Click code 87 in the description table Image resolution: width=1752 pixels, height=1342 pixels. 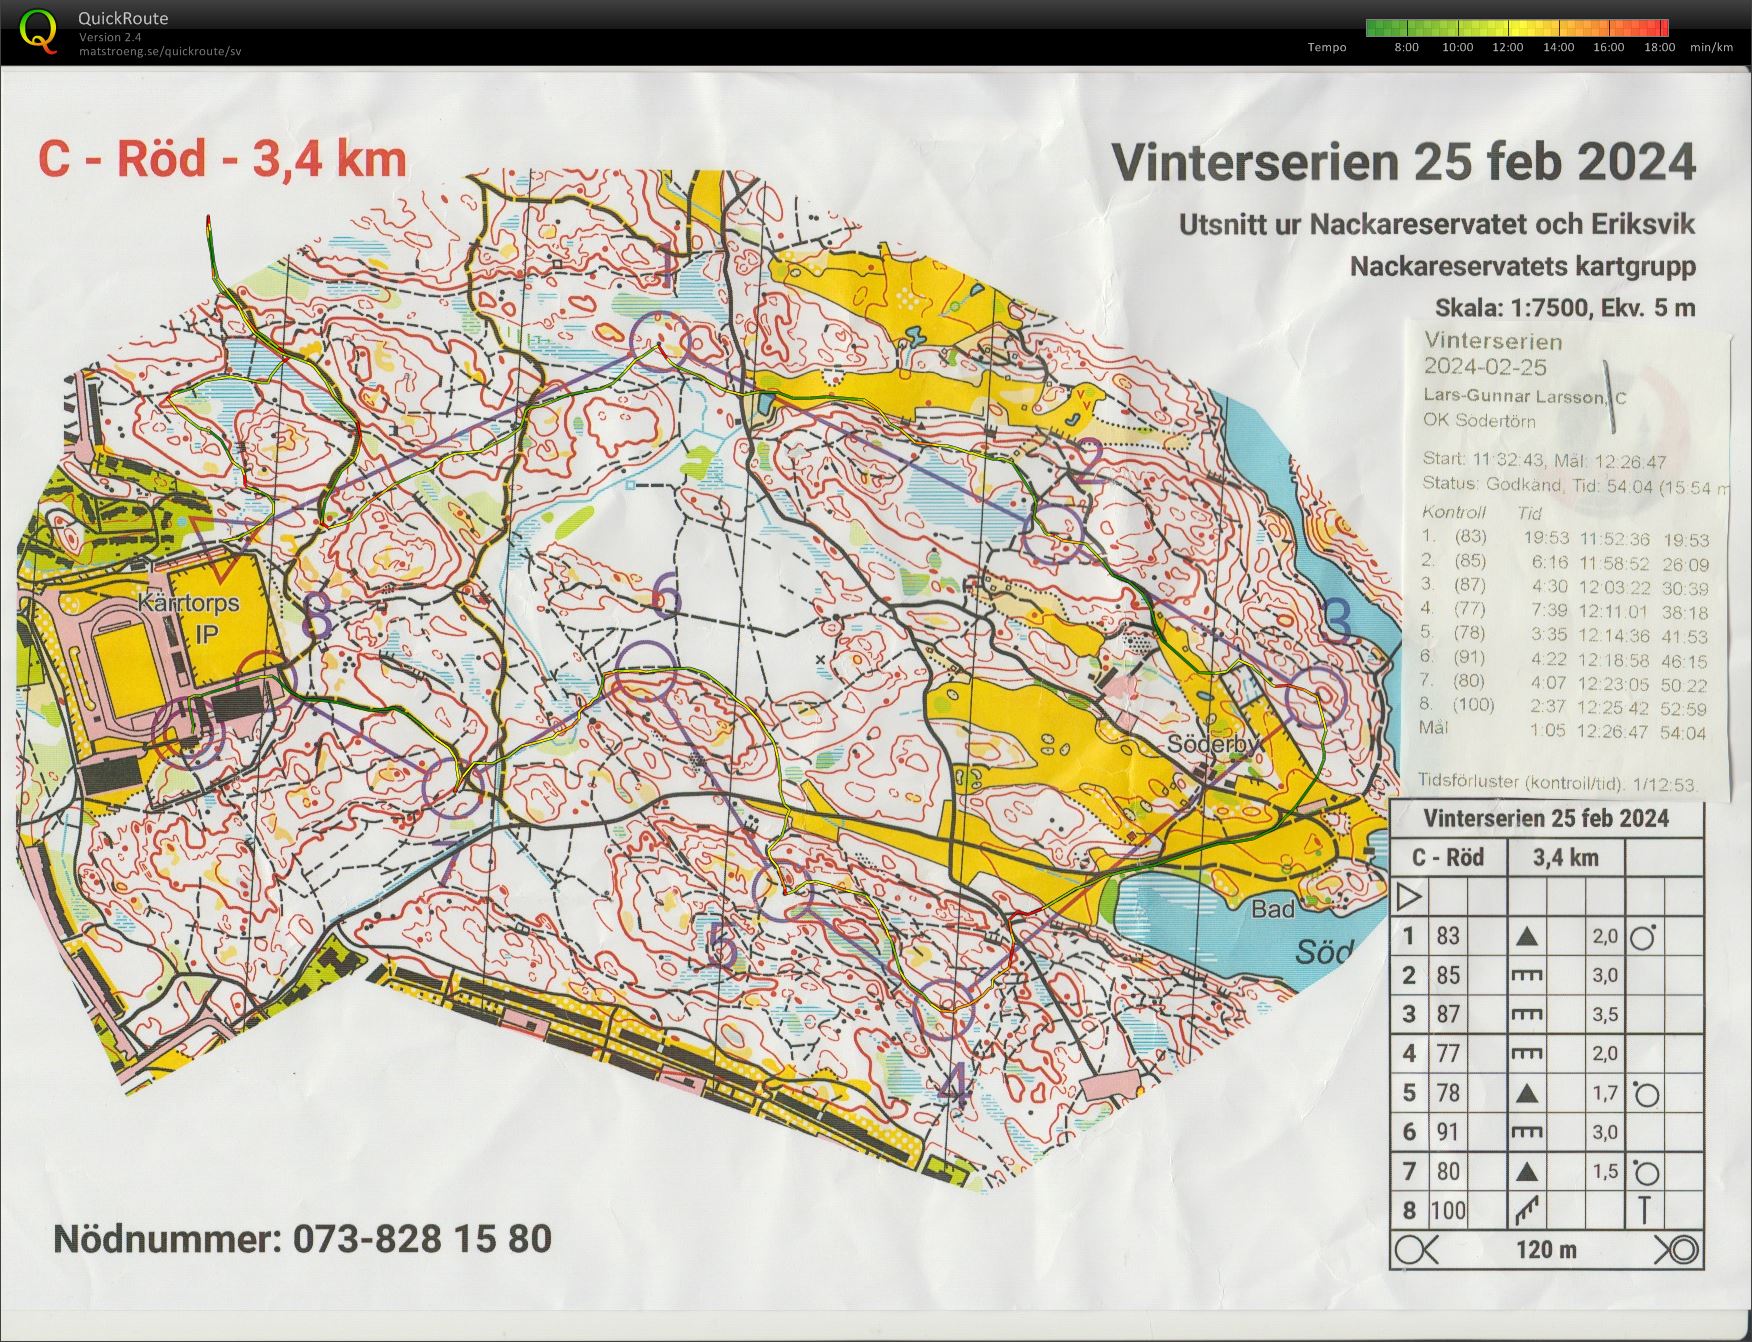(x=1448, y=1015)
